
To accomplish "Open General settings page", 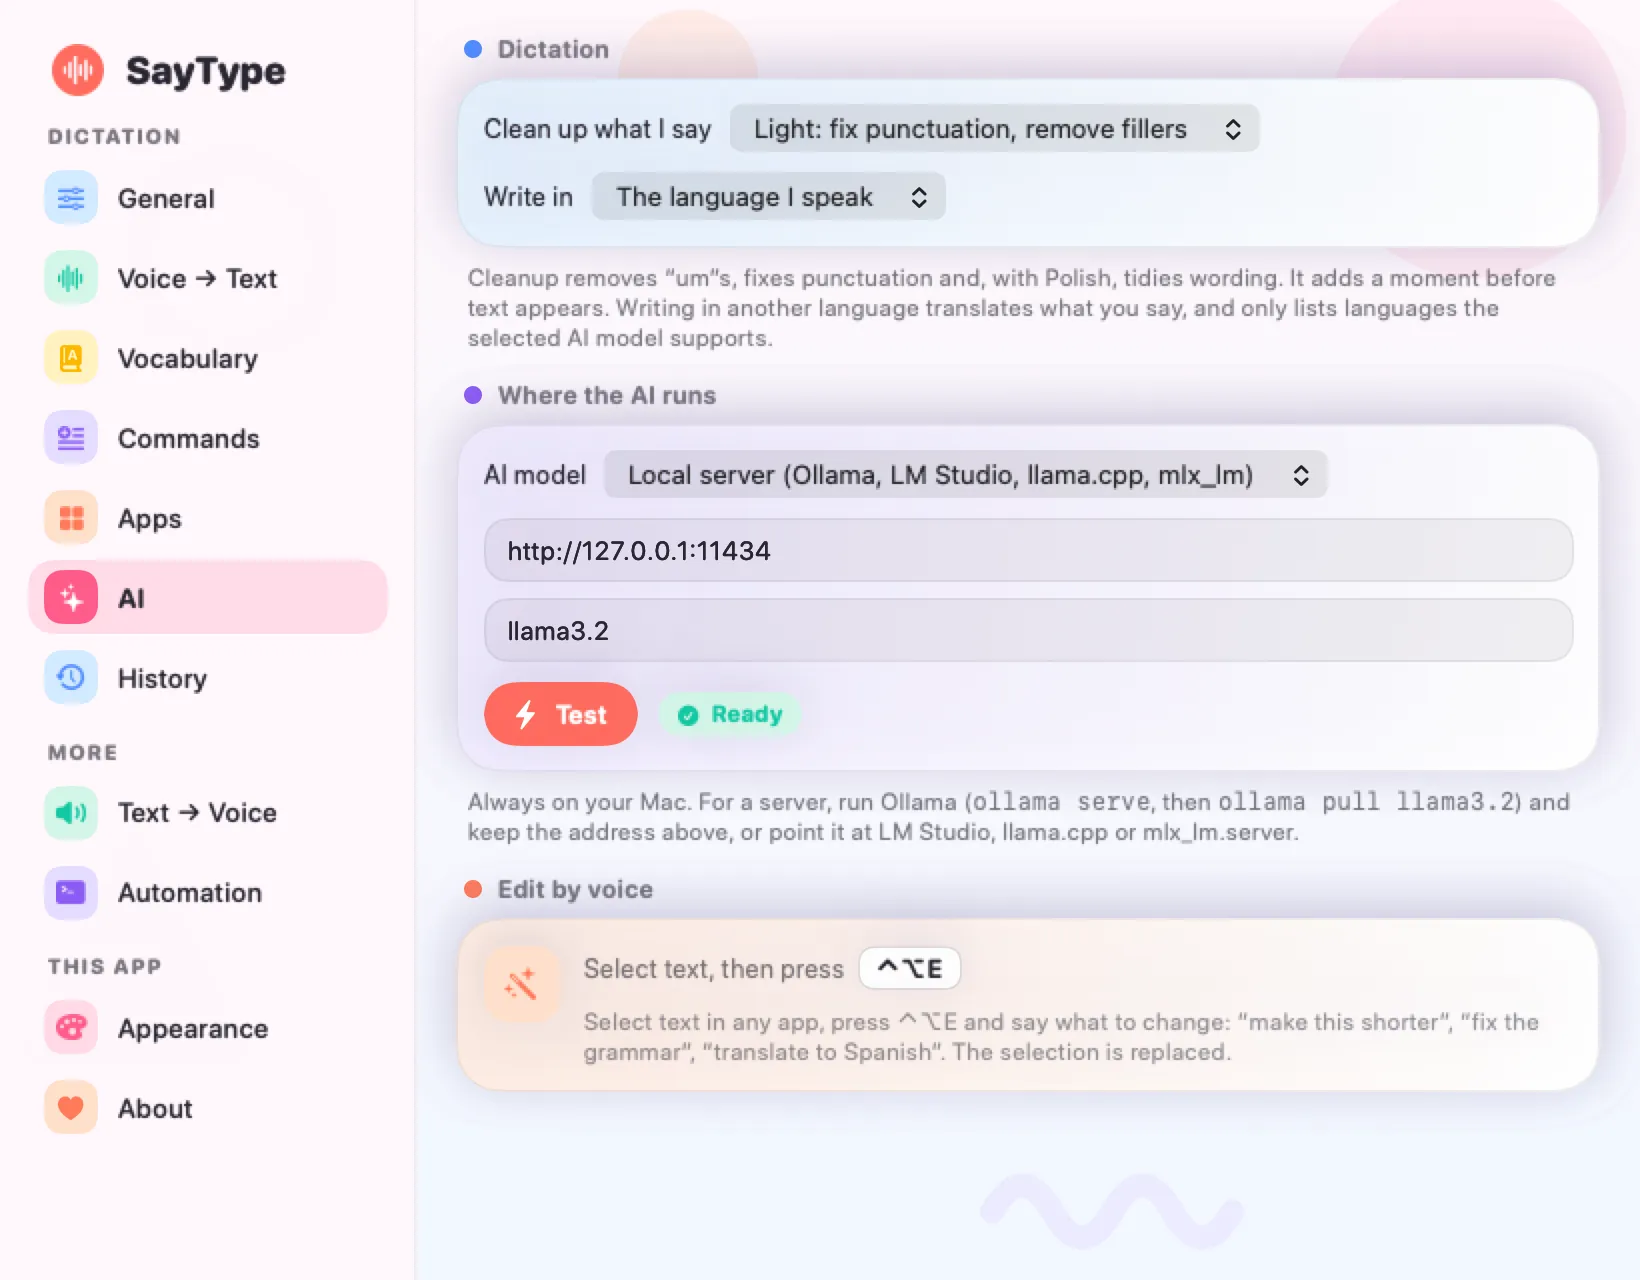I will (208, 198).
